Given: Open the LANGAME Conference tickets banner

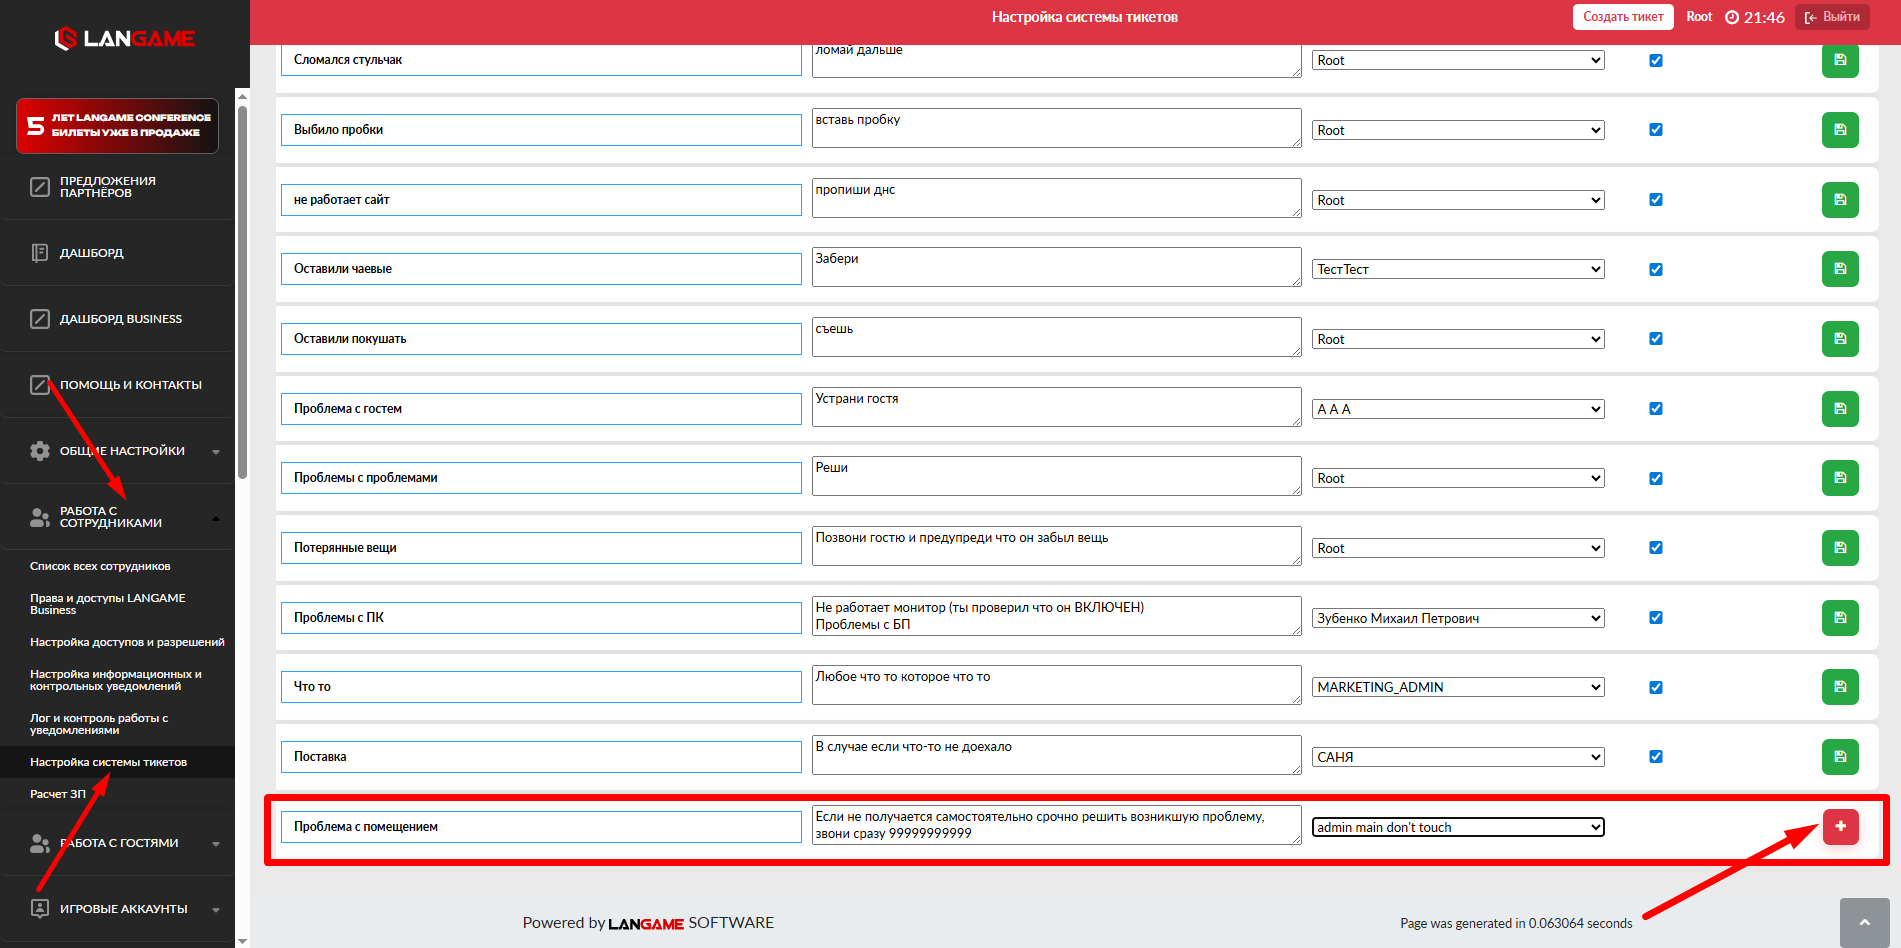Looking at the screenshot, I should 117,126.
